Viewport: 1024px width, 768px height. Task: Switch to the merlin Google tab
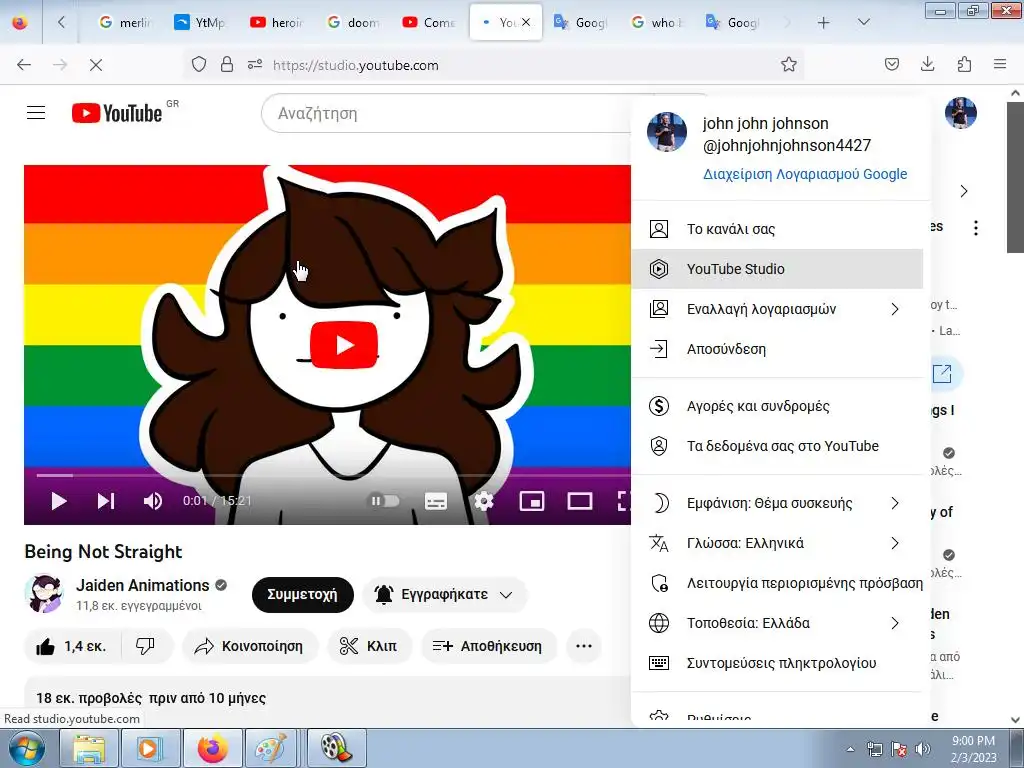124,23
